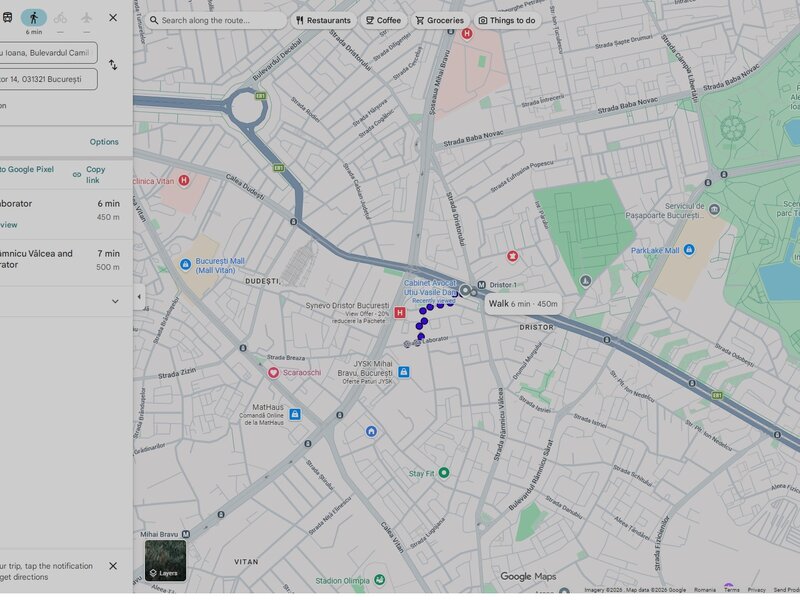Click the Search along the route box
Image resolution: width=800 pixels, height=600 pixels.
[x=215, y=20]
